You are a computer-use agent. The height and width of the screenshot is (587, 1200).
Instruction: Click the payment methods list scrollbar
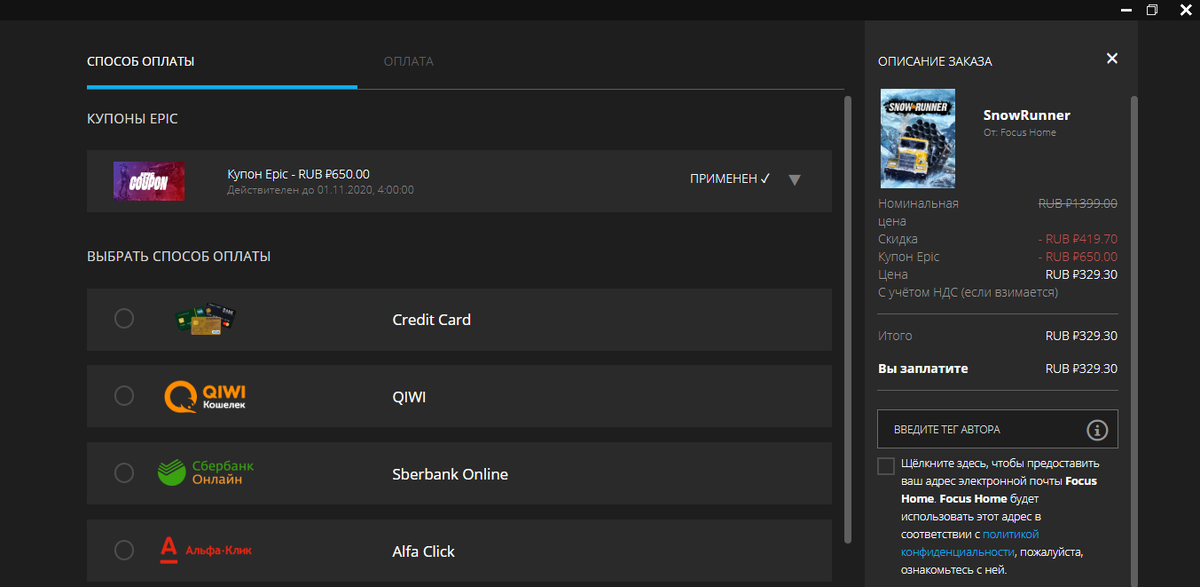click(848, 319)
